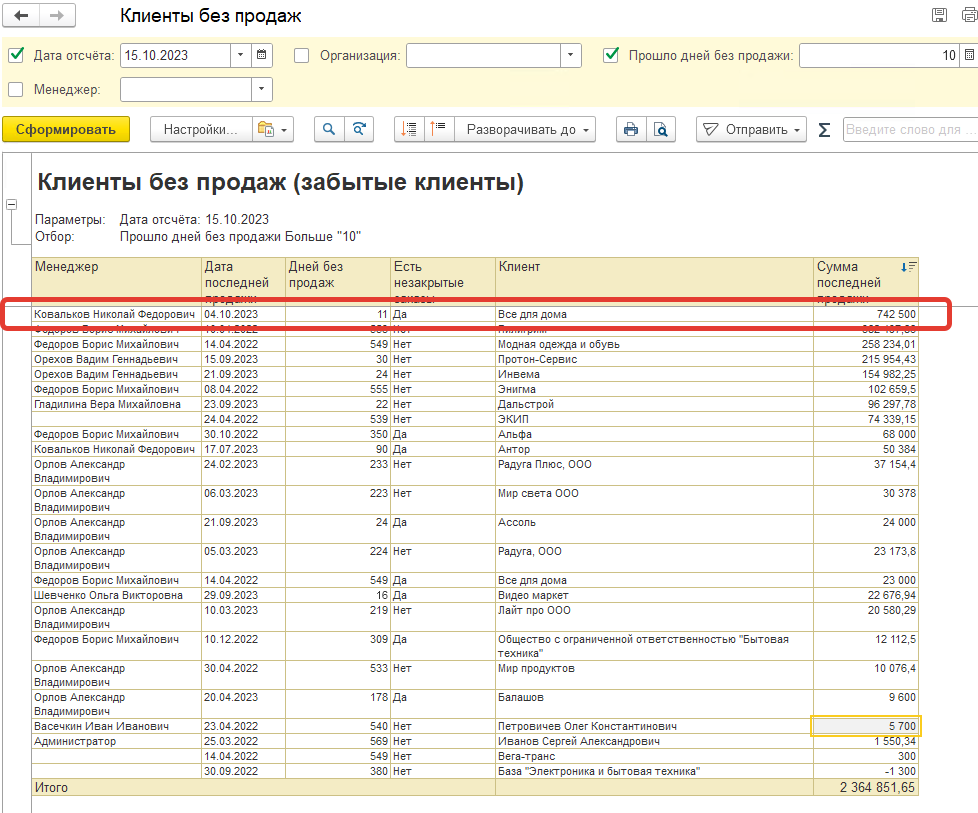Select the 742 500 amount cell
Screen dimensions: 978x813
[866, 314]
